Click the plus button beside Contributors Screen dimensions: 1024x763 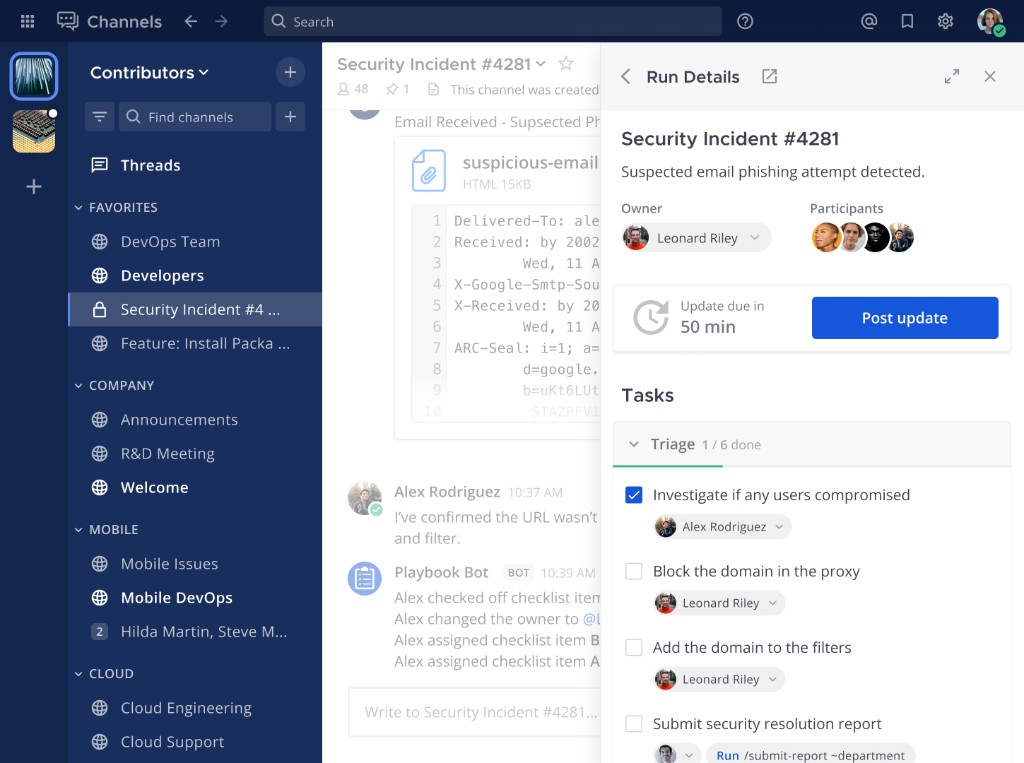tap(291, 72)
